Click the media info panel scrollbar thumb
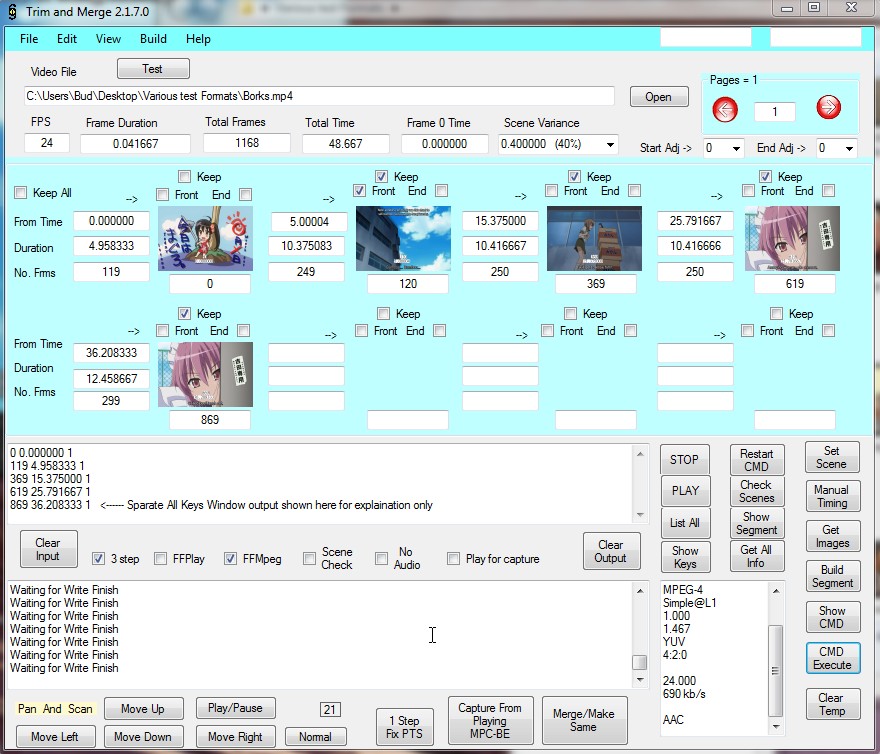Viewport: 880px width, 754px height. coord(776,670)
